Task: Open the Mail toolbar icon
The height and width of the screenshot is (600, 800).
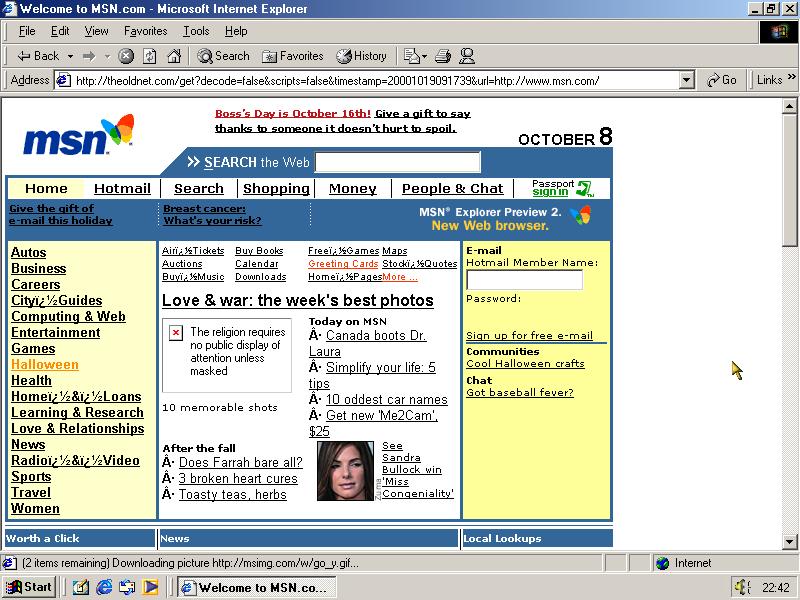Action: click(x=413, y=56)
